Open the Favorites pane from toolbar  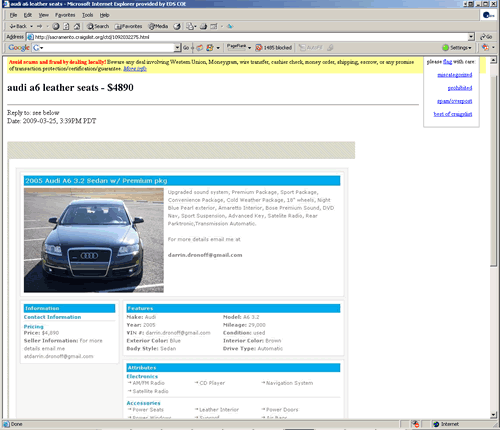click(x=128, y=26)
